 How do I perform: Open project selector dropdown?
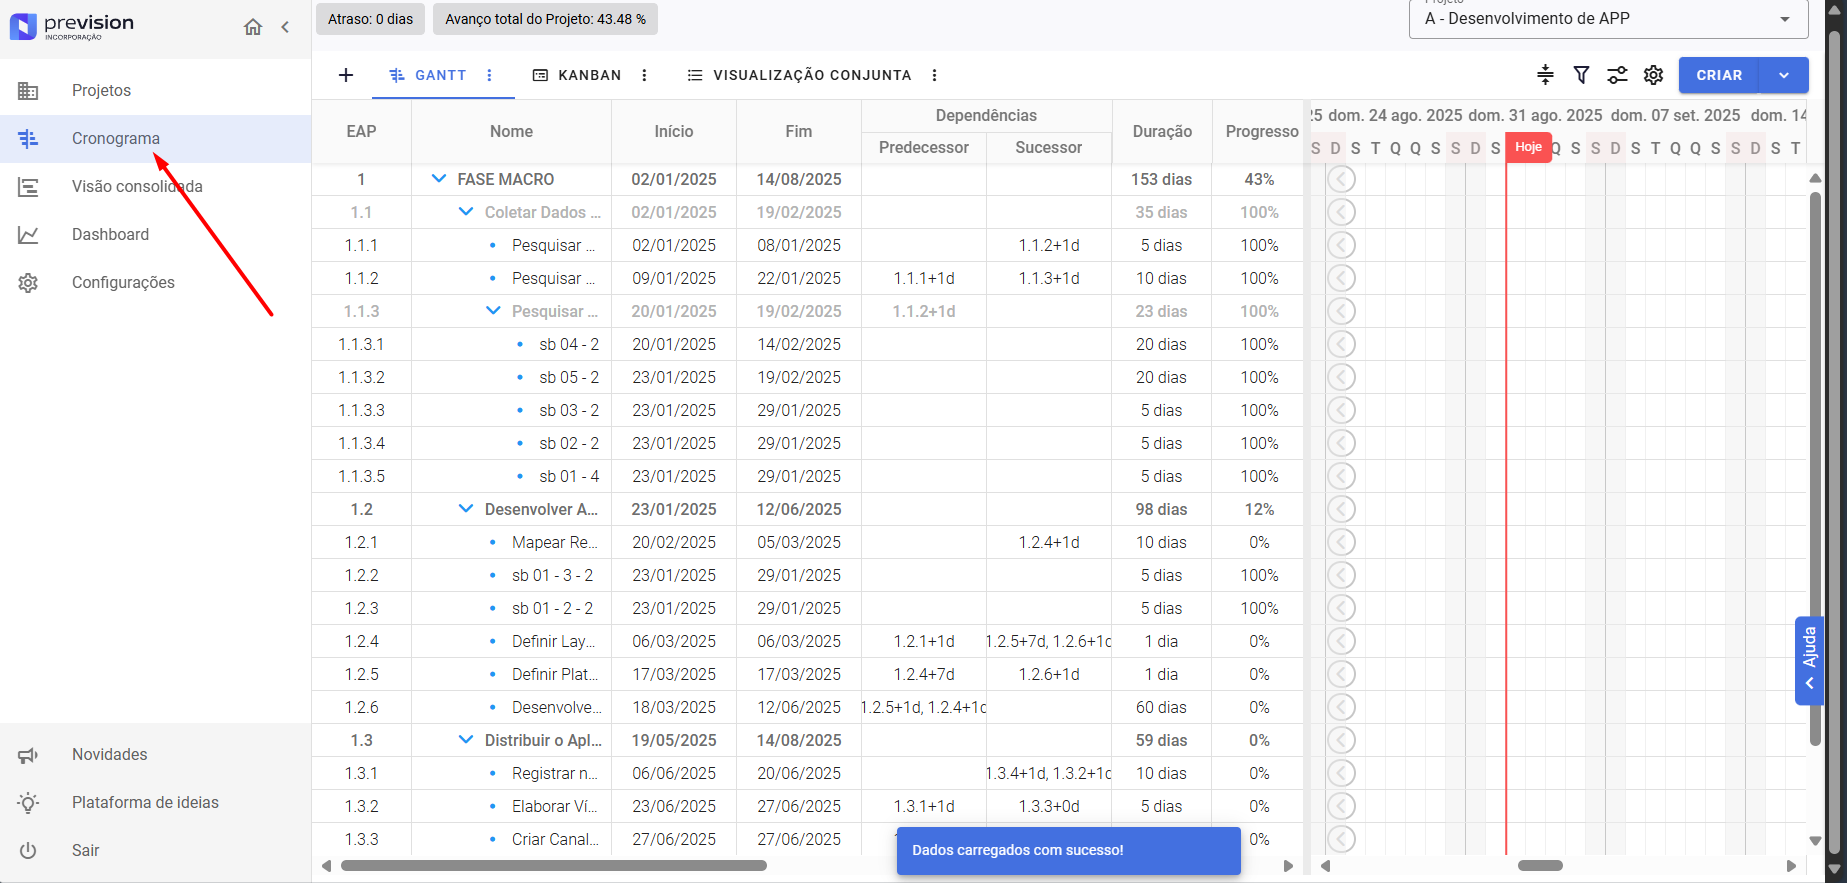(x=1608, y=19)
